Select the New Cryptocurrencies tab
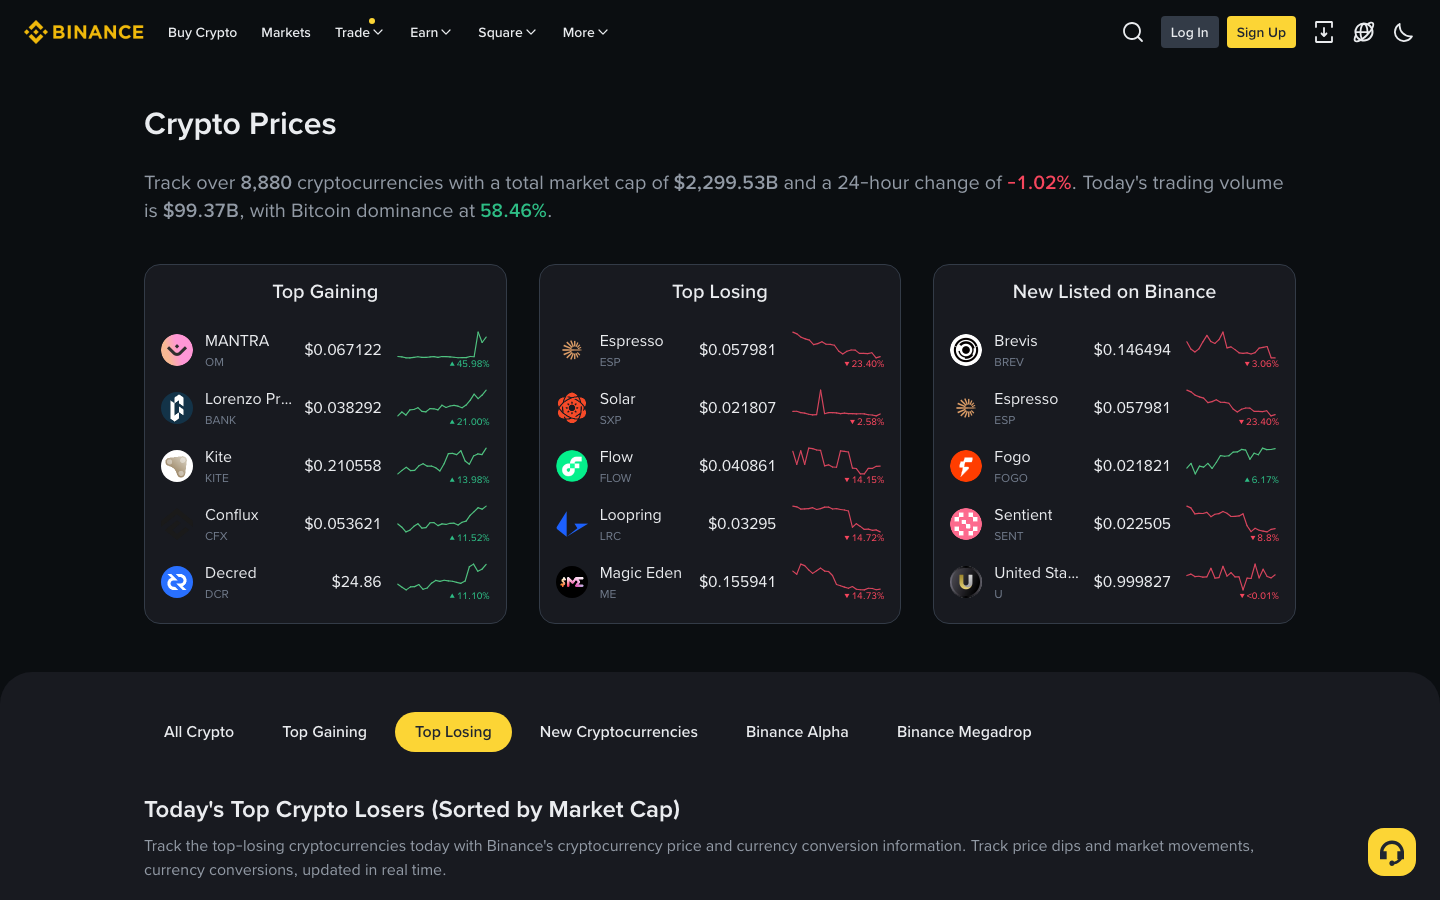Screen dimensions: 1440x900 618,732
